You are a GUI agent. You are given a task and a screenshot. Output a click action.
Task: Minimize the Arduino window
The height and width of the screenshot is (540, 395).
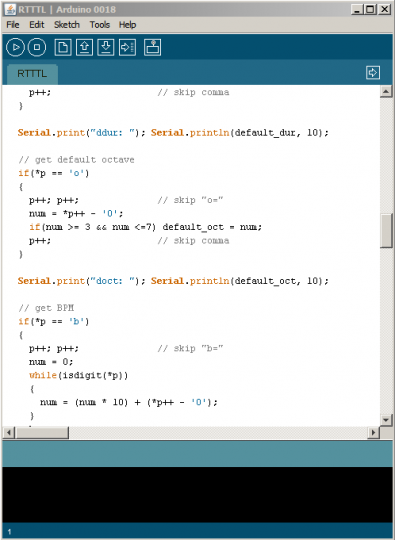pyautogui.click(x=357, y=9)
